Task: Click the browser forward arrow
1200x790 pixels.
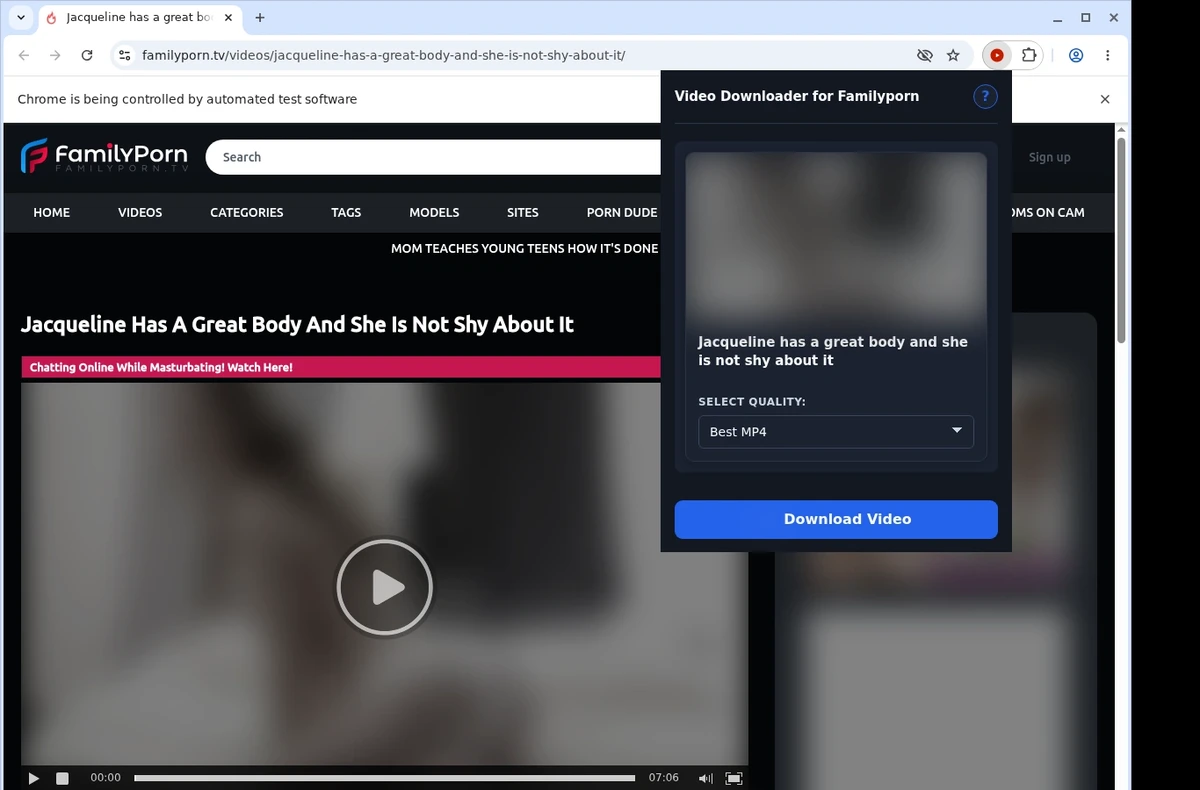Action: [55, 56]
